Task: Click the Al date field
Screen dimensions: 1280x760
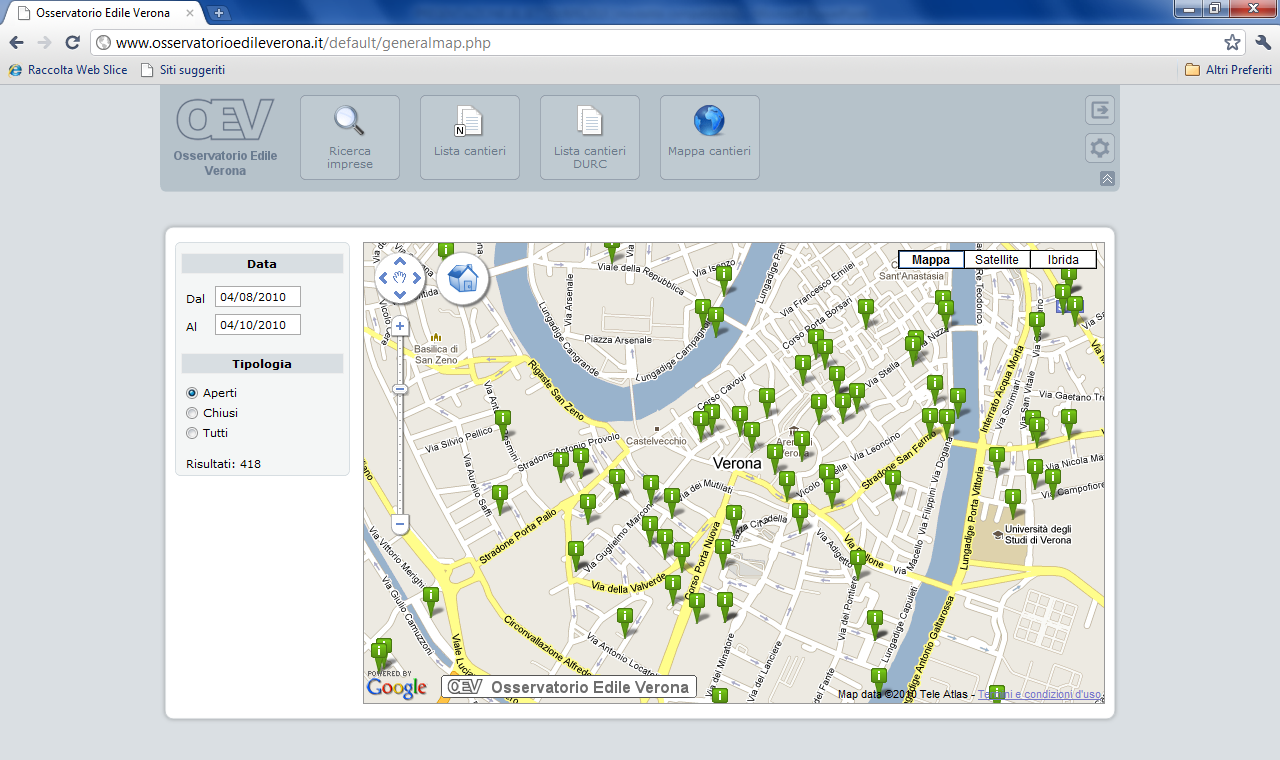Action: [258, 325]
